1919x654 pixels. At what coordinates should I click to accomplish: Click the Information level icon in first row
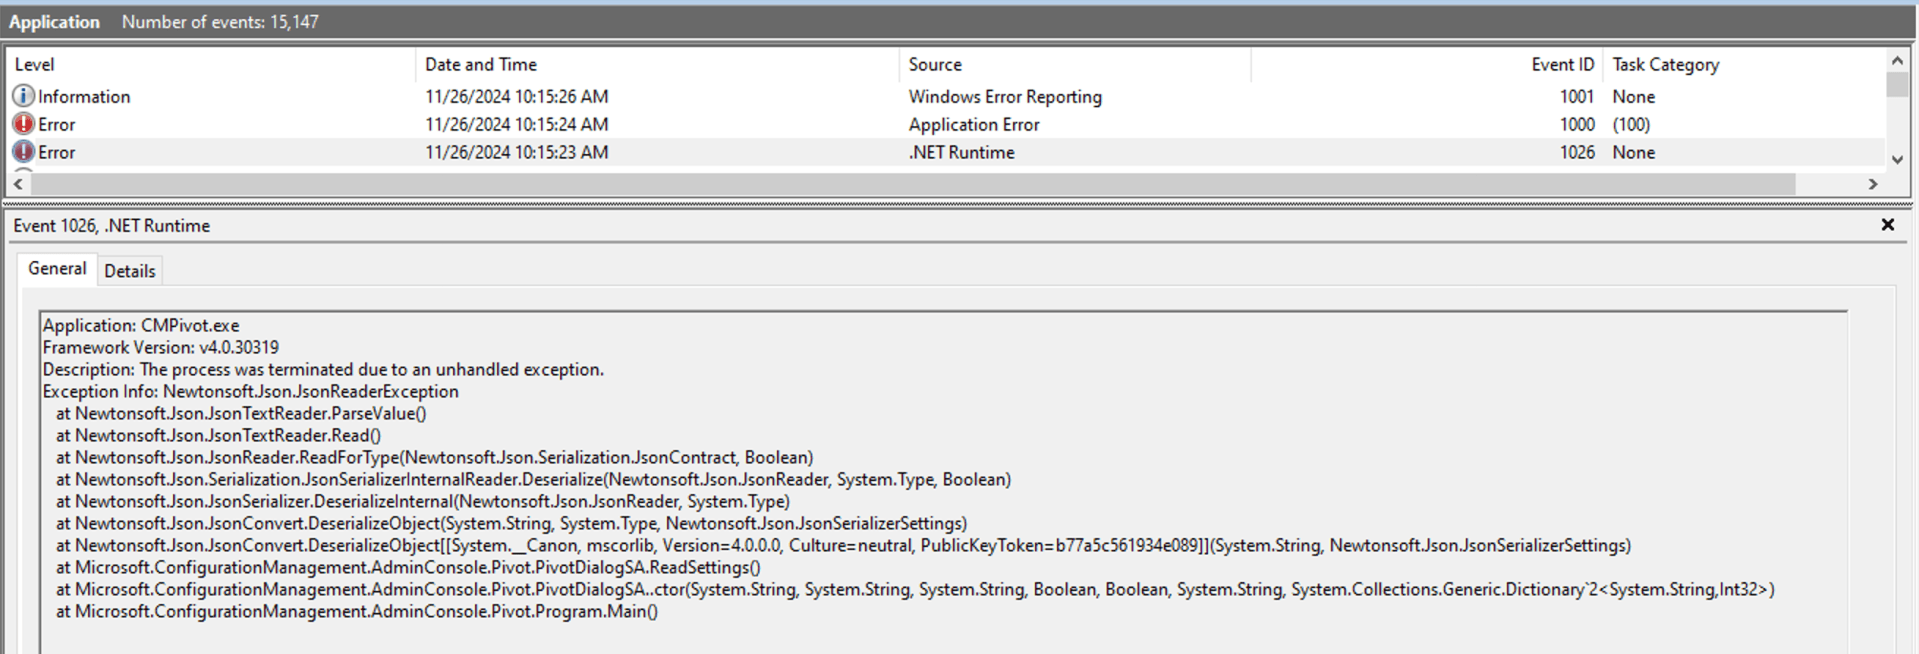click(23, 96)
